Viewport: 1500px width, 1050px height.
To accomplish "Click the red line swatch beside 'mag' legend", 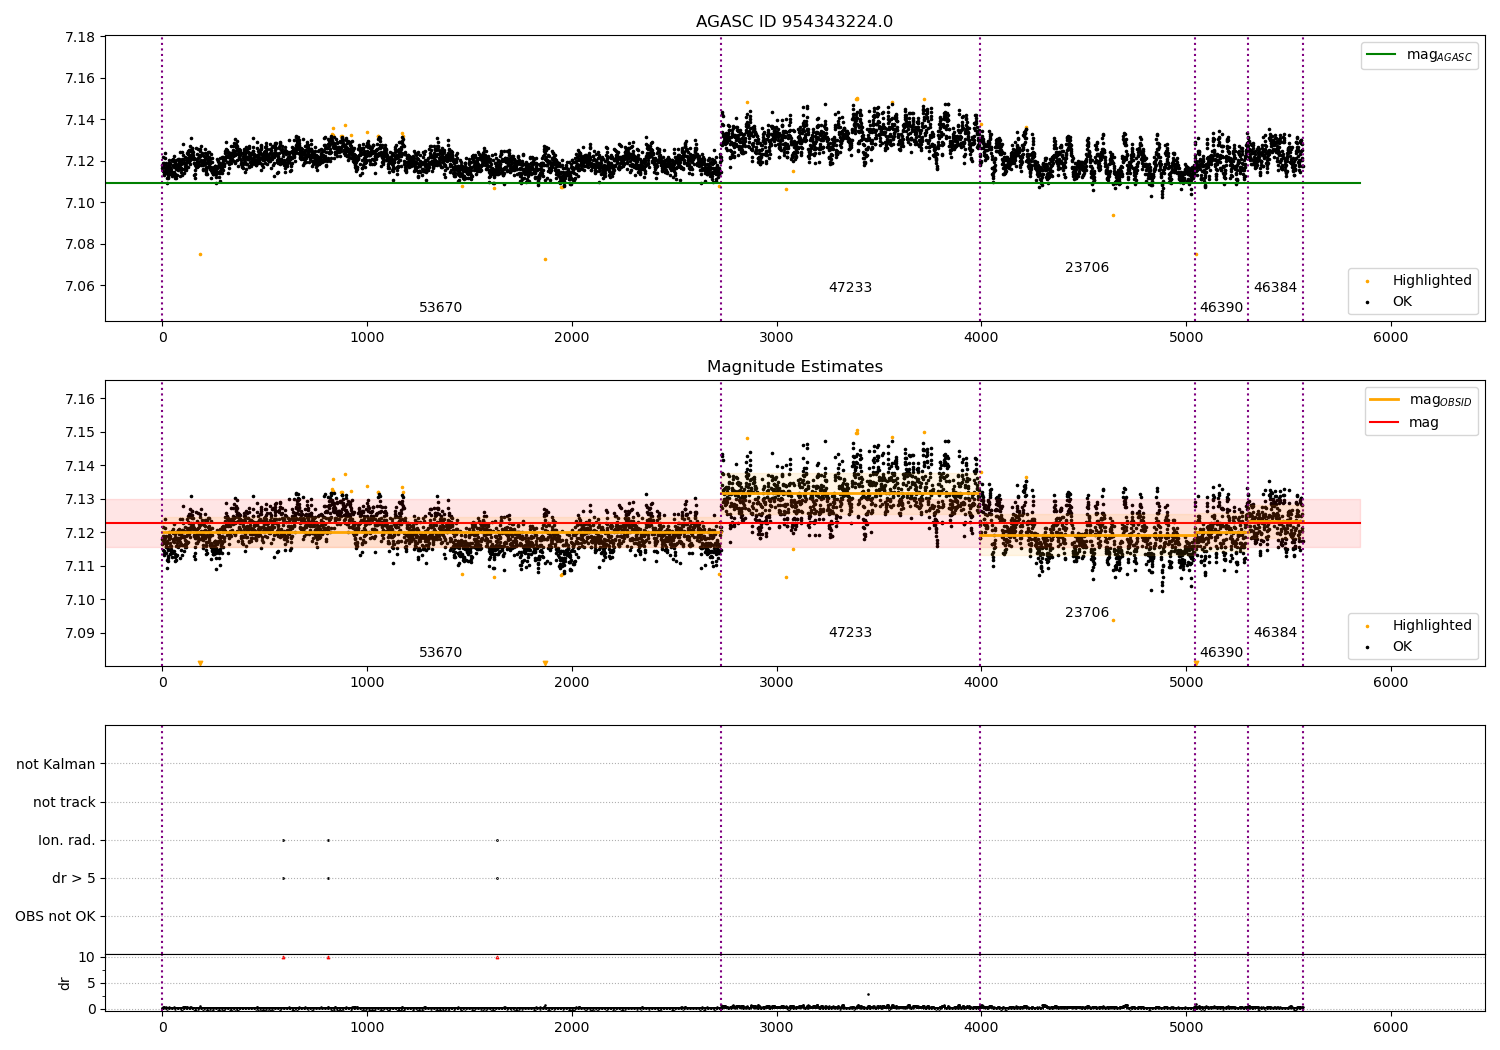I will [x=1385, y=423].
